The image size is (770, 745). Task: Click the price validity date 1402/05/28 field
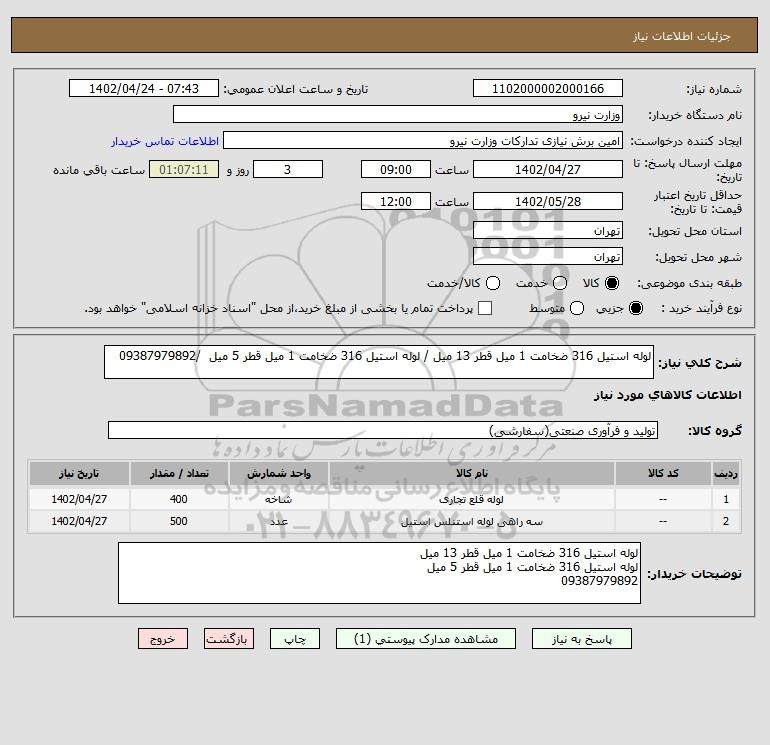(548, 201)
